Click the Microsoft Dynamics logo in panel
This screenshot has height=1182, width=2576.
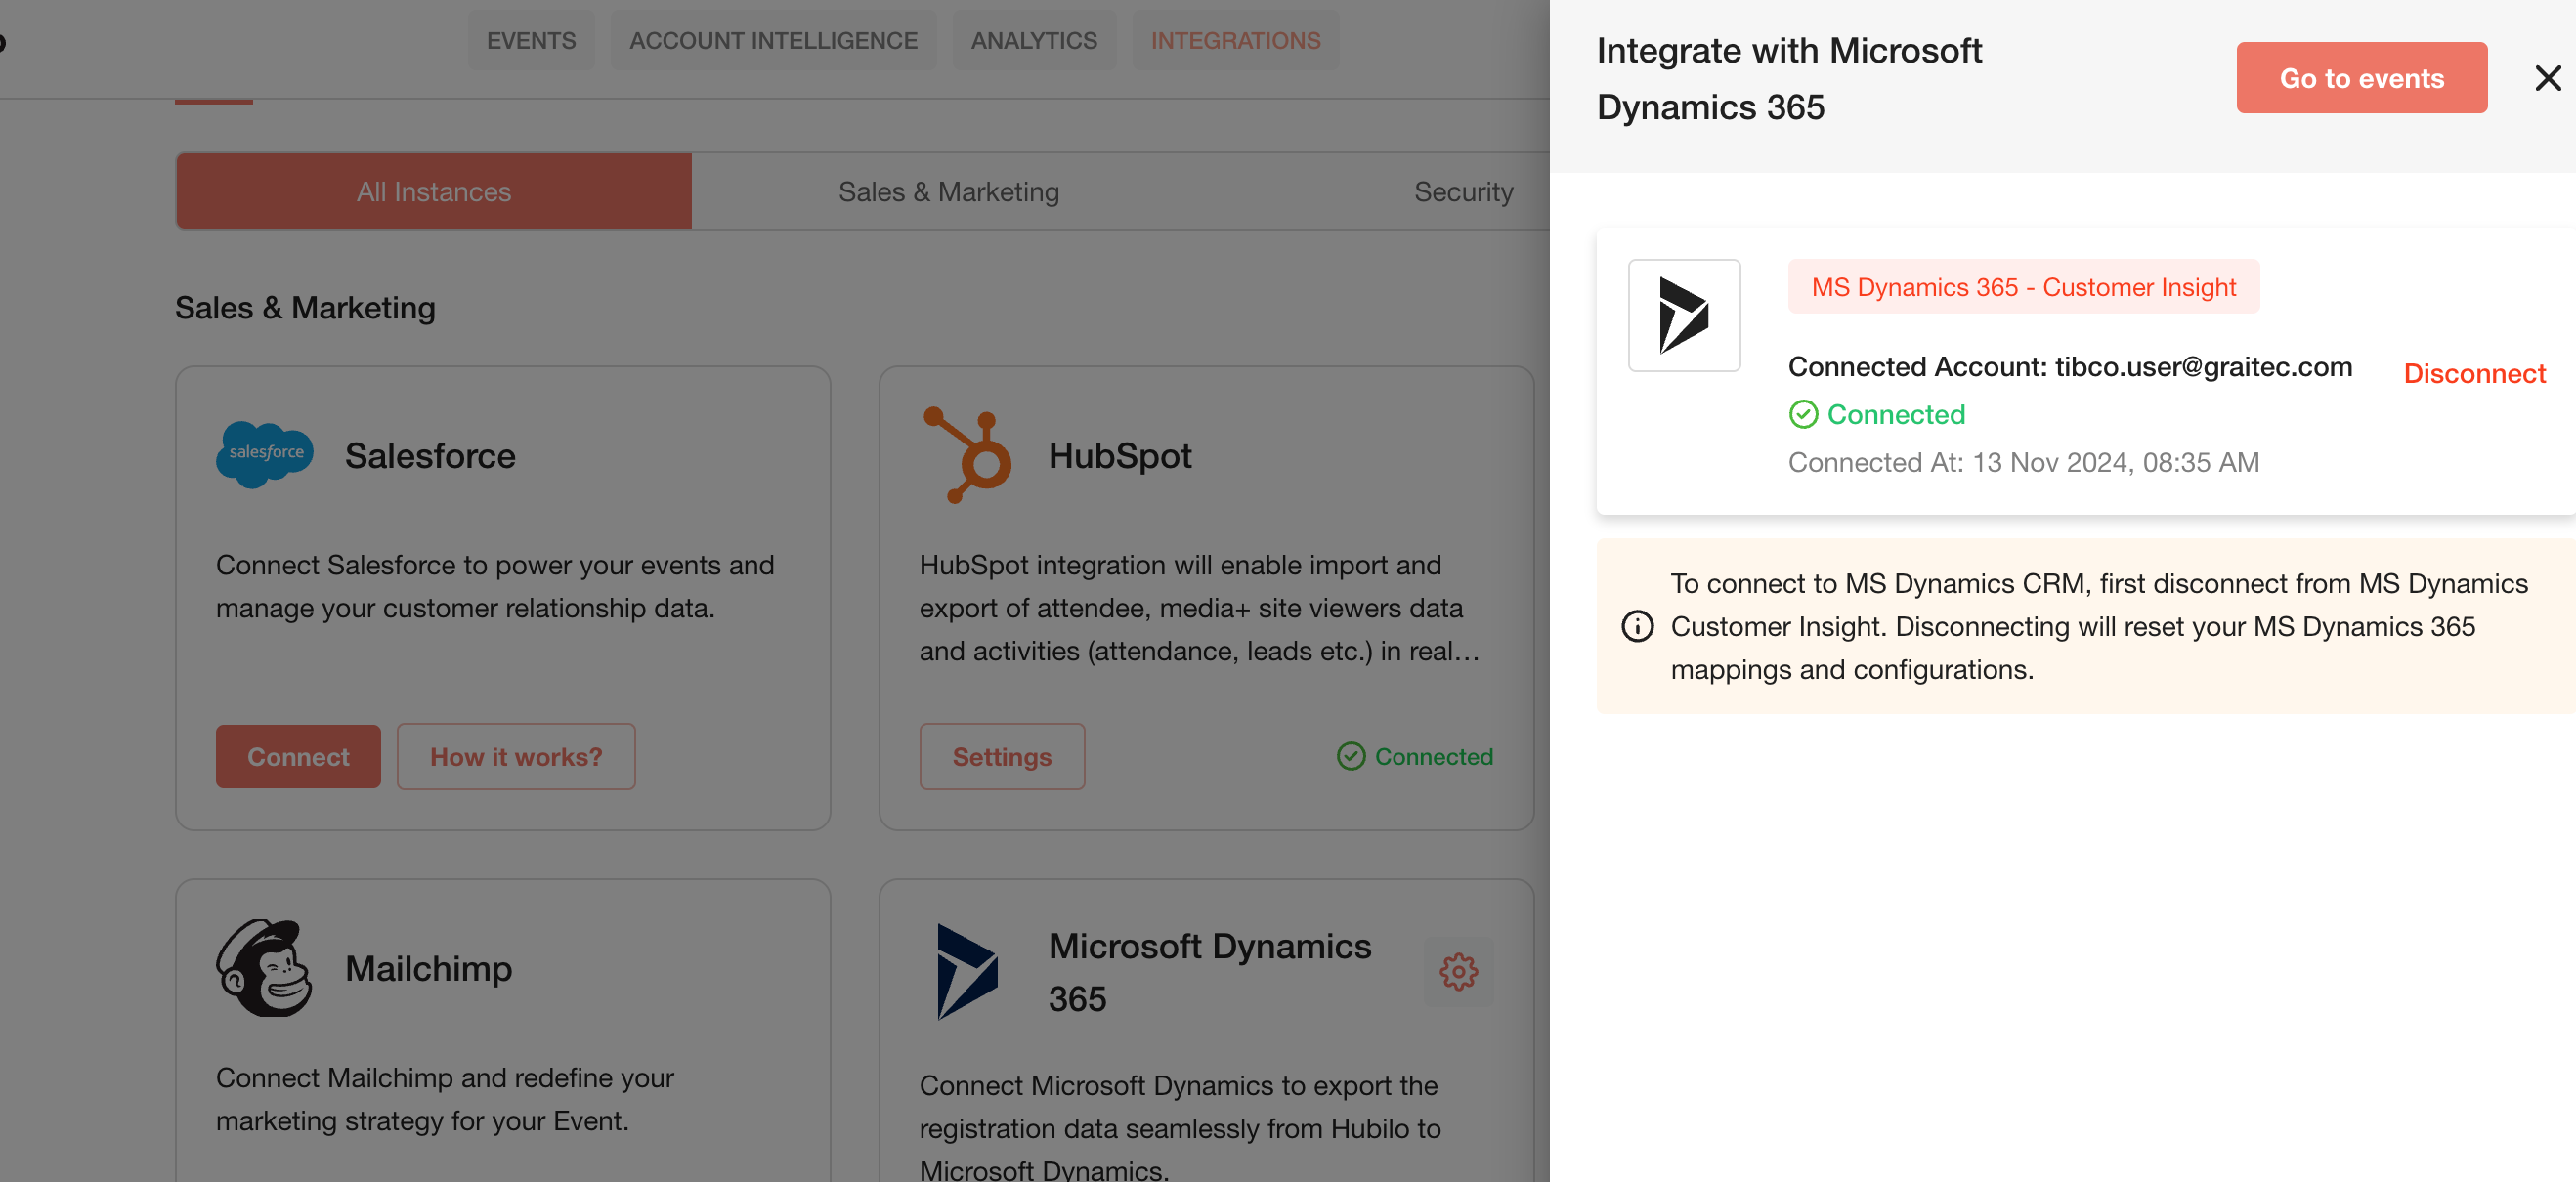pos(1684,316)
